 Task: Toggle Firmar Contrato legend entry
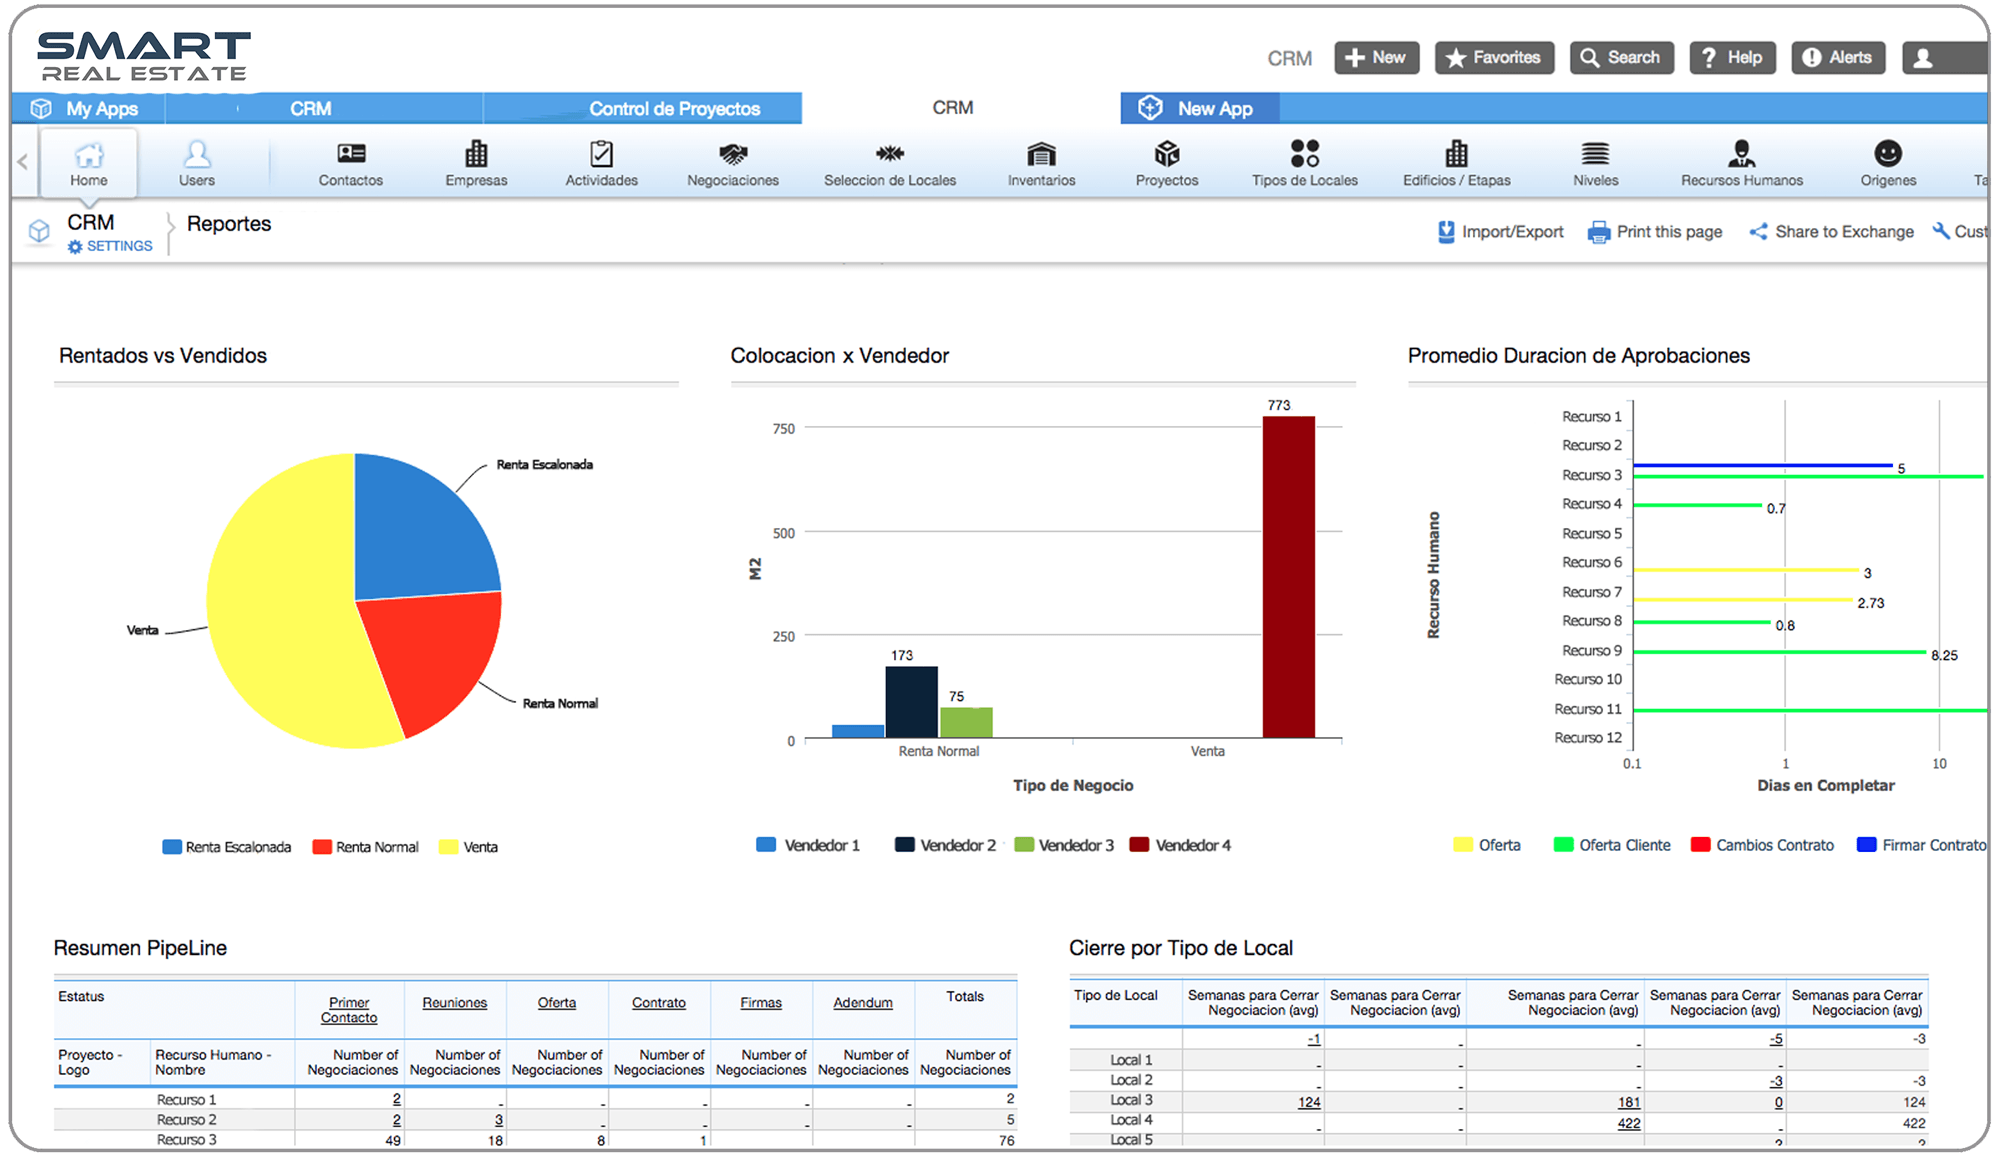tap(1921, 845)
